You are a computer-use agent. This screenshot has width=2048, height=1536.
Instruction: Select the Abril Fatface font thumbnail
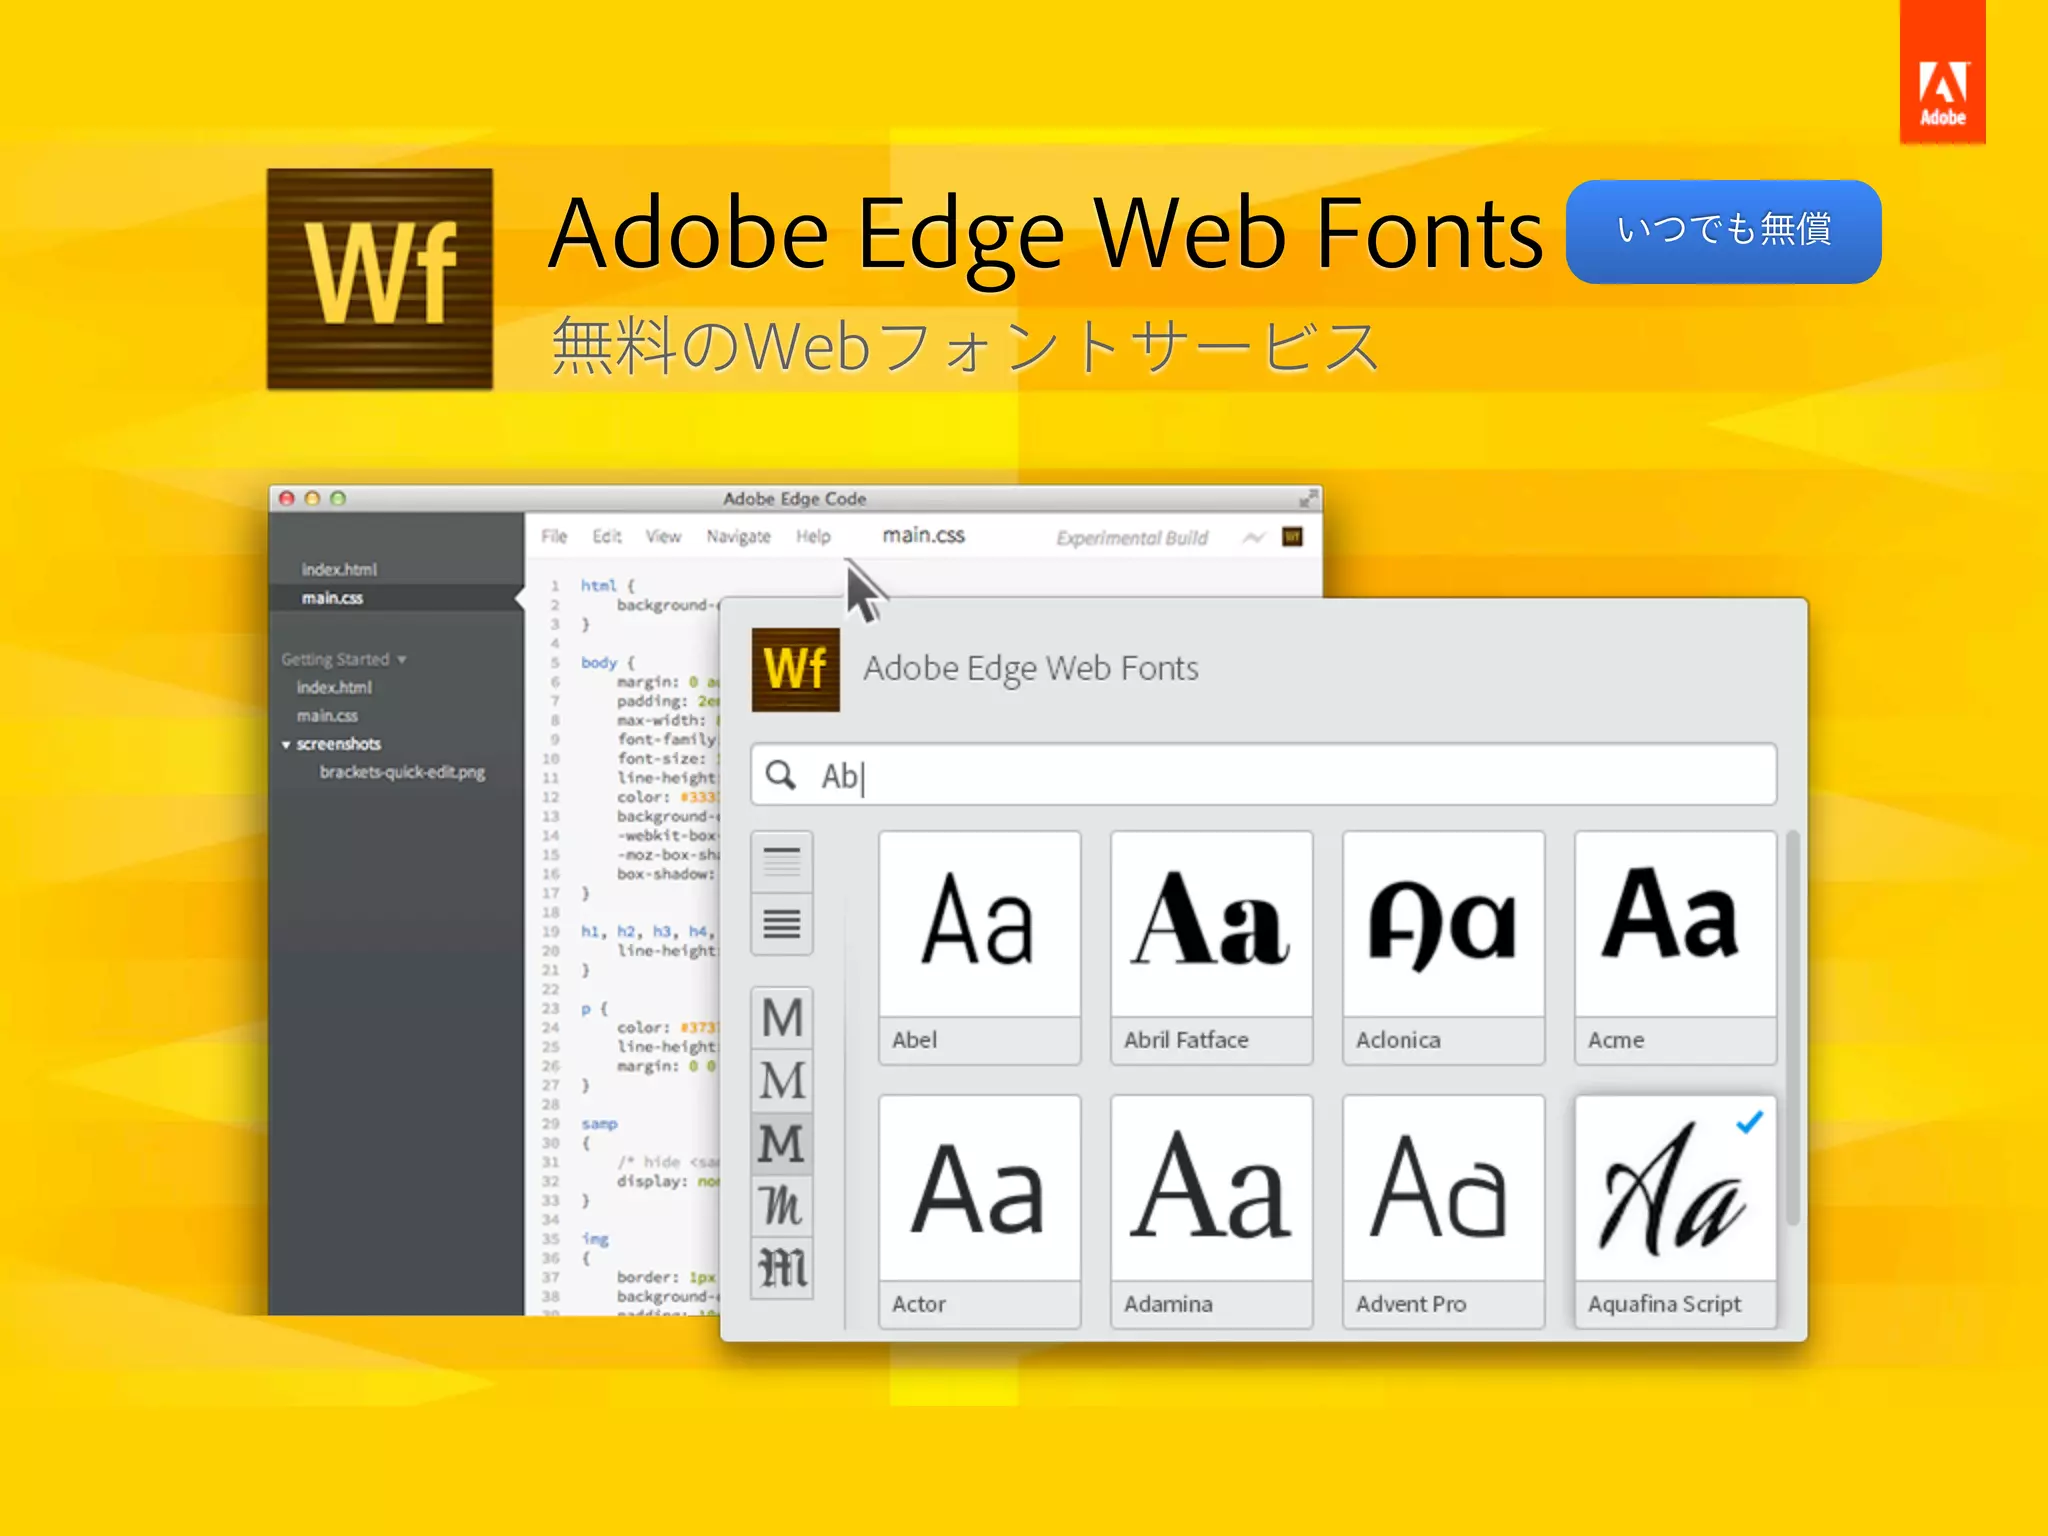tap(1211, 947)
